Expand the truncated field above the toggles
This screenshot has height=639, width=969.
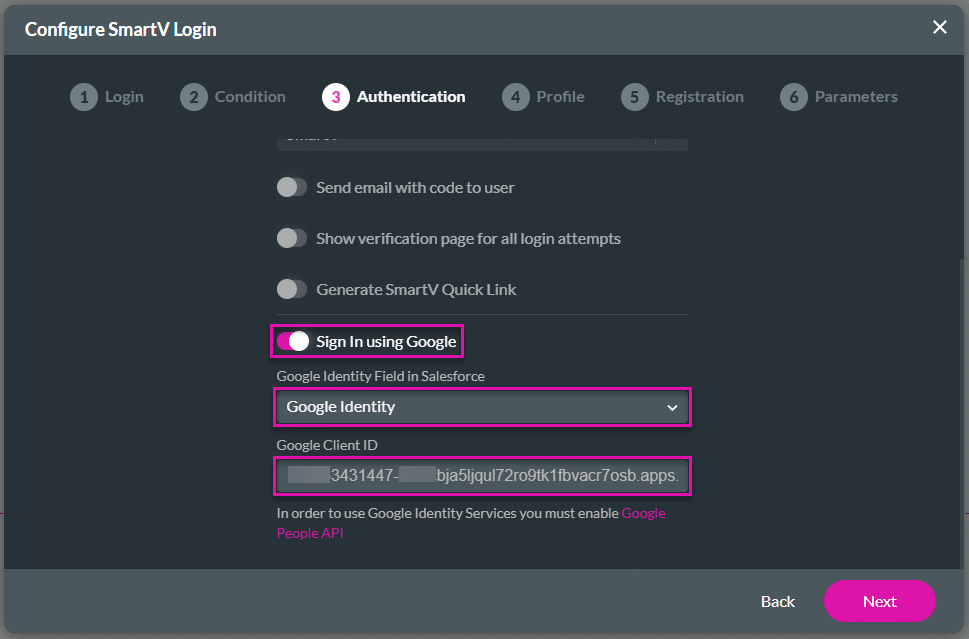(x=482, y=140)
